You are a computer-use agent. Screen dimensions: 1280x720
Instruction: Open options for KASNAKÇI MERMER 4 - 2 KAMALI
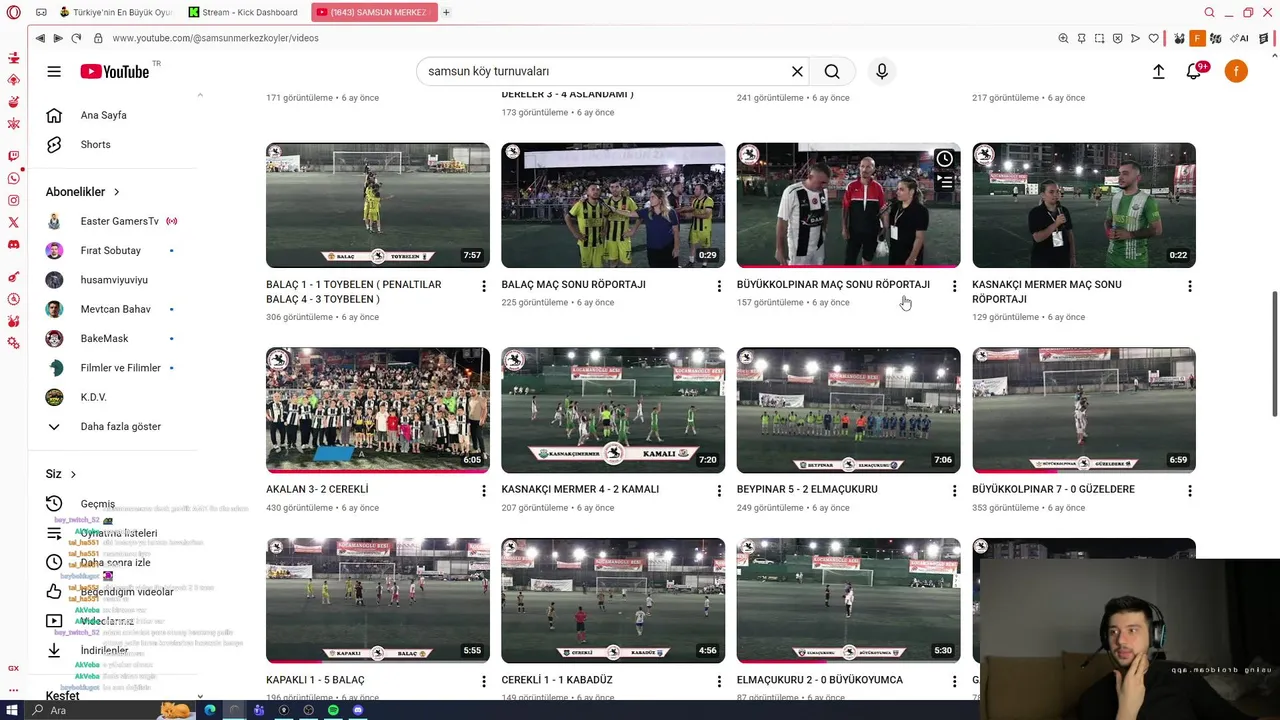pyautogui.click(x=719, y=491)
